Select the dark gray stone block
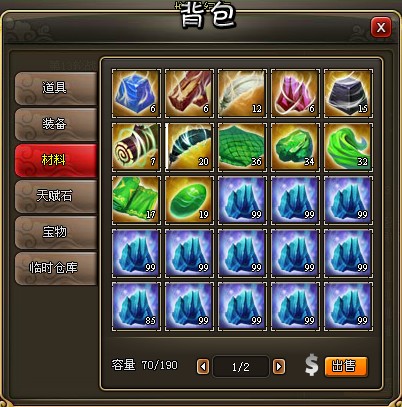 [x=348, y=93]
